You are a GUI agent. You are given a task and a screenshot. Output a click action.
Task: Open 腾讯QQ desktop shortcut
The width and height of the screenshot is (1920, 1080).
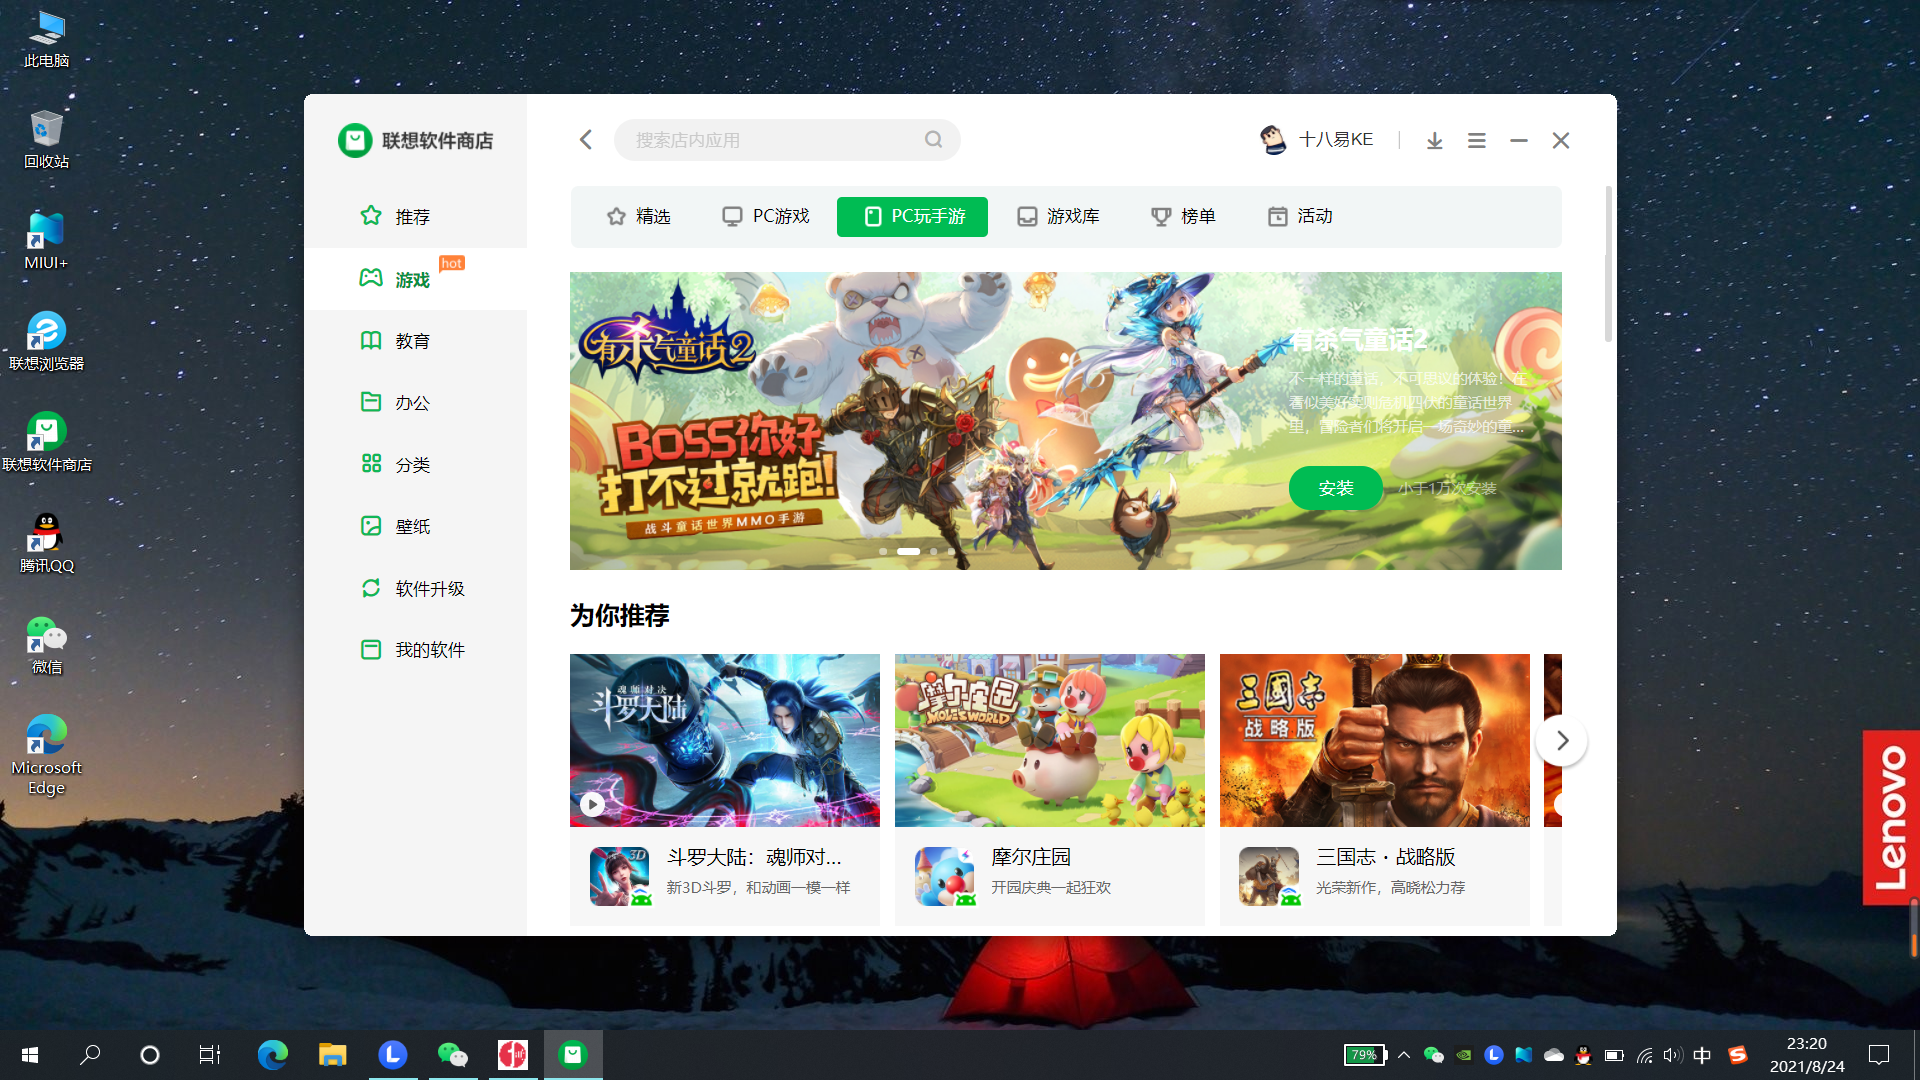click(x=46, y=544)
